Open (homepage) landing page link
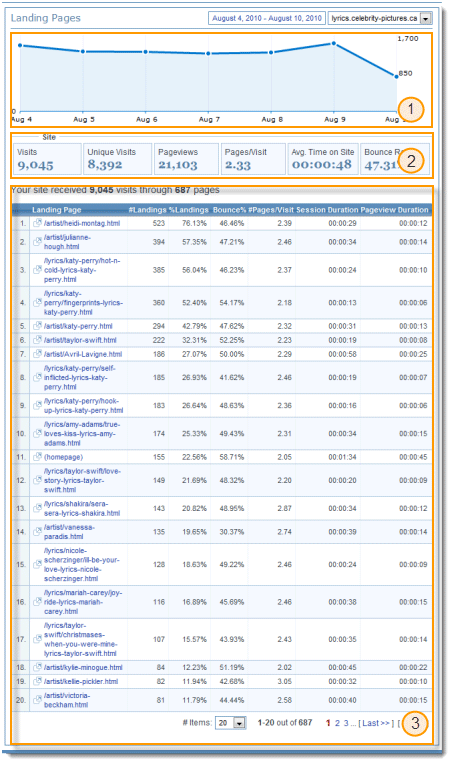454x765 pixels. [63, 457]
